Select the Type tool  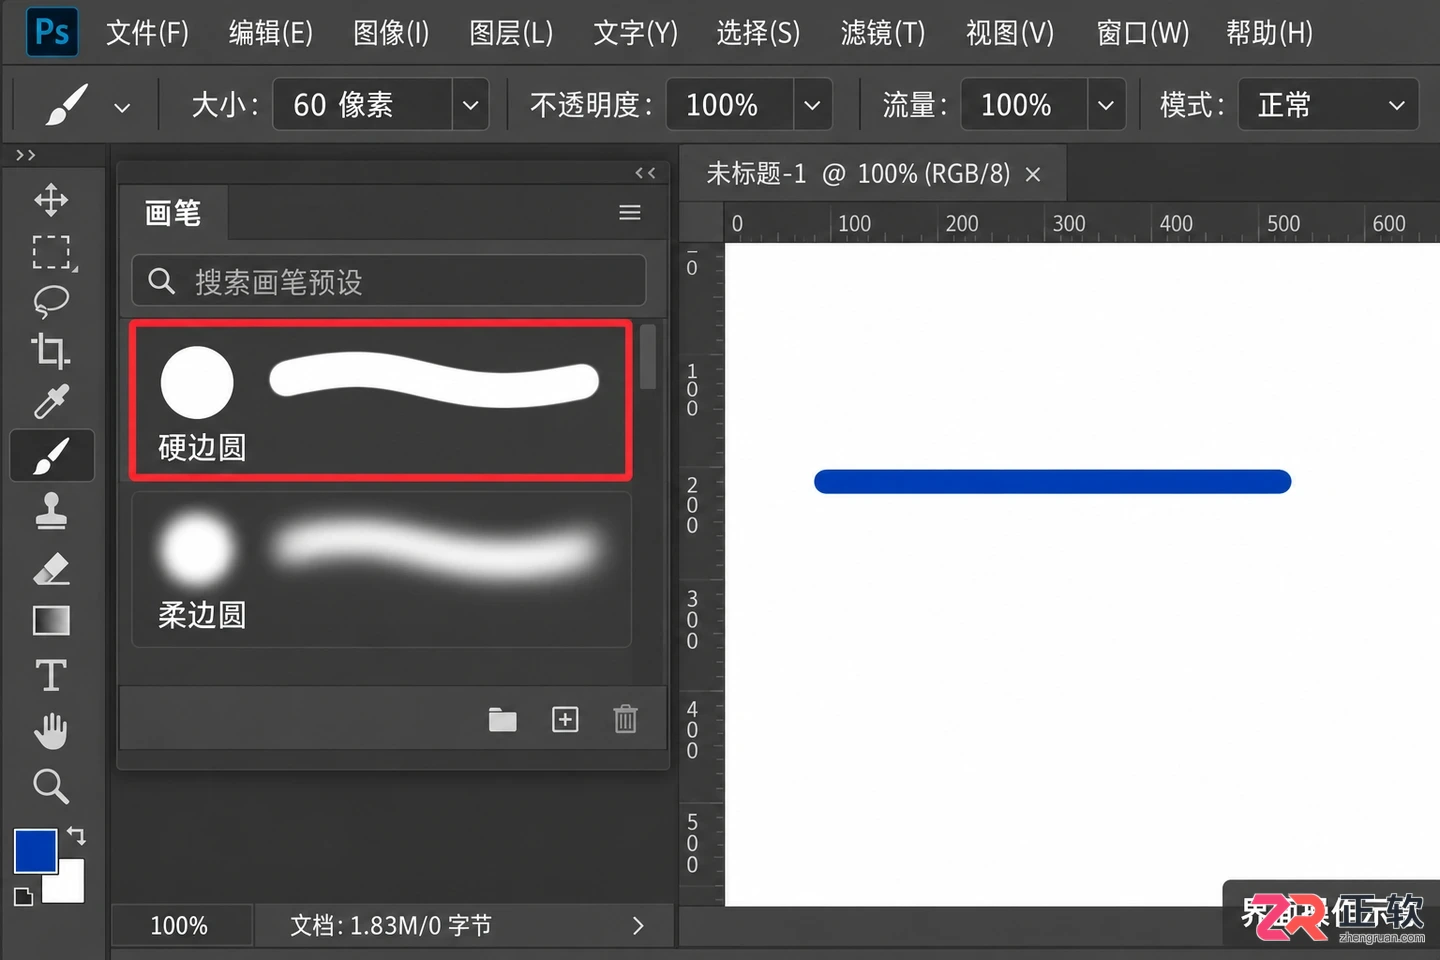[51, 676]
